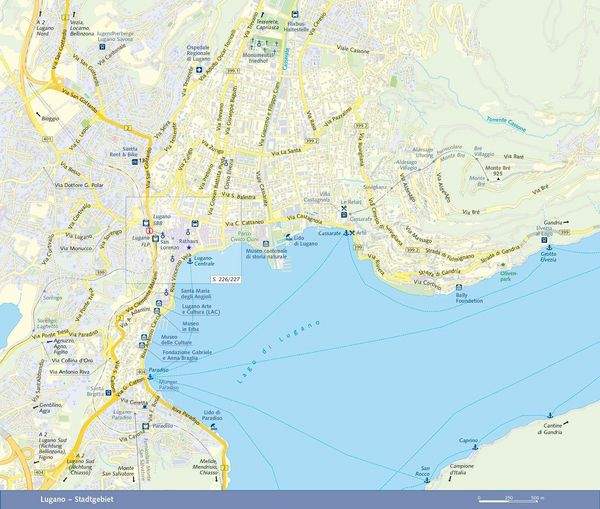Click the Grotto Elvezia anchor icon
The width and height of the screenshot is (600, 509).
pos(548,248)
